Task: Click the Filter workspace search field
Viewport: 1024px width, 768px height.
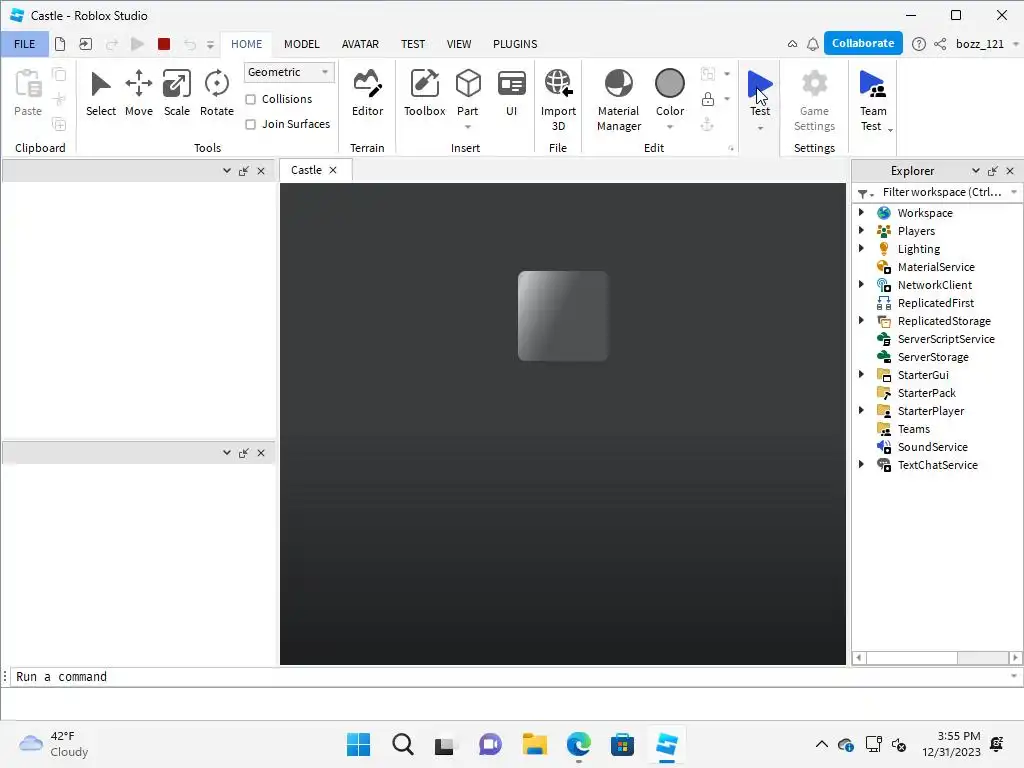Action: click(942, 192)
